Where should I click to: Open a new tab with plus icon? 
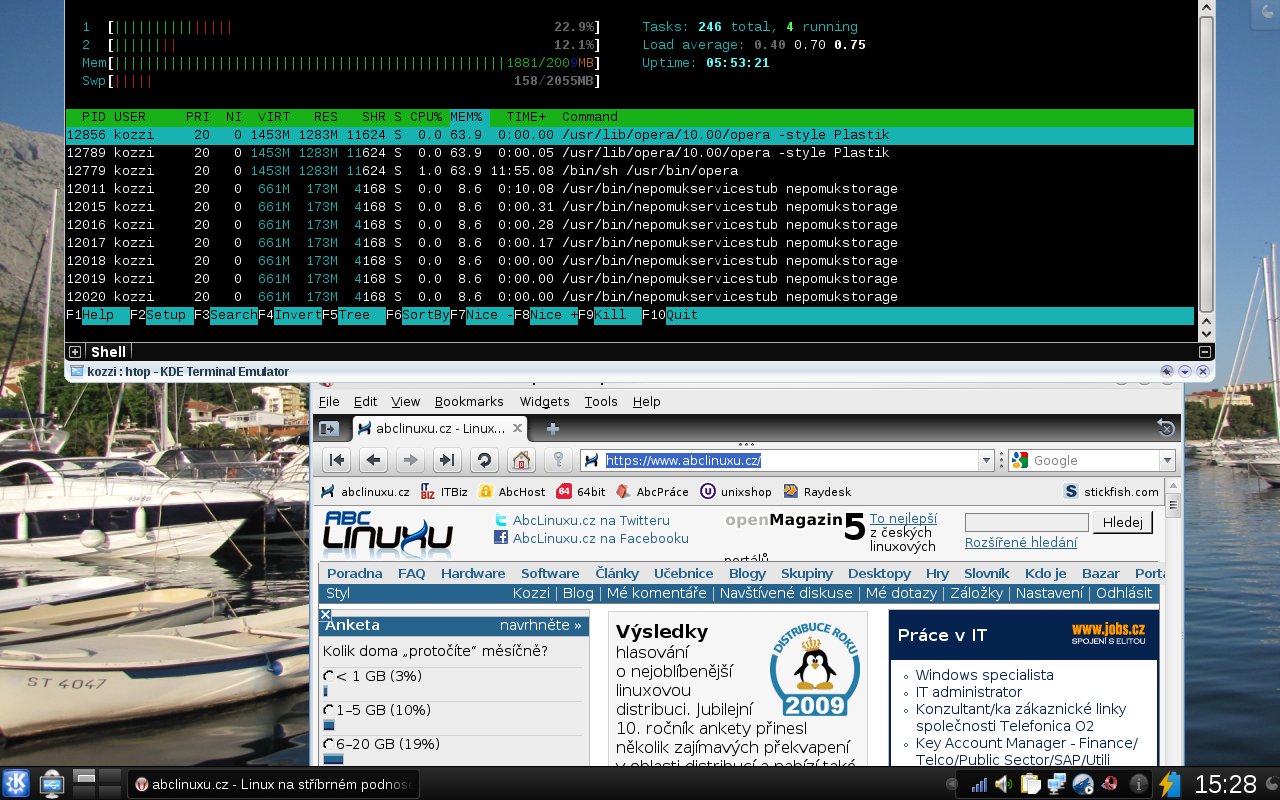coord(552,428)
